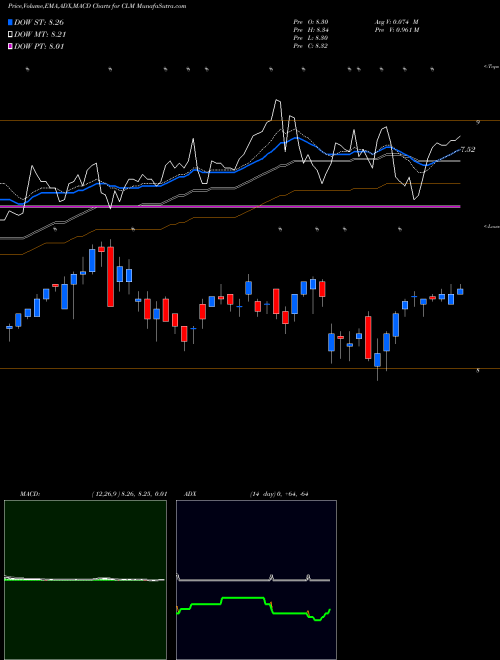Click the '<Lows' marker label
Screen dimensions: 500x660
tap(491, 226)
